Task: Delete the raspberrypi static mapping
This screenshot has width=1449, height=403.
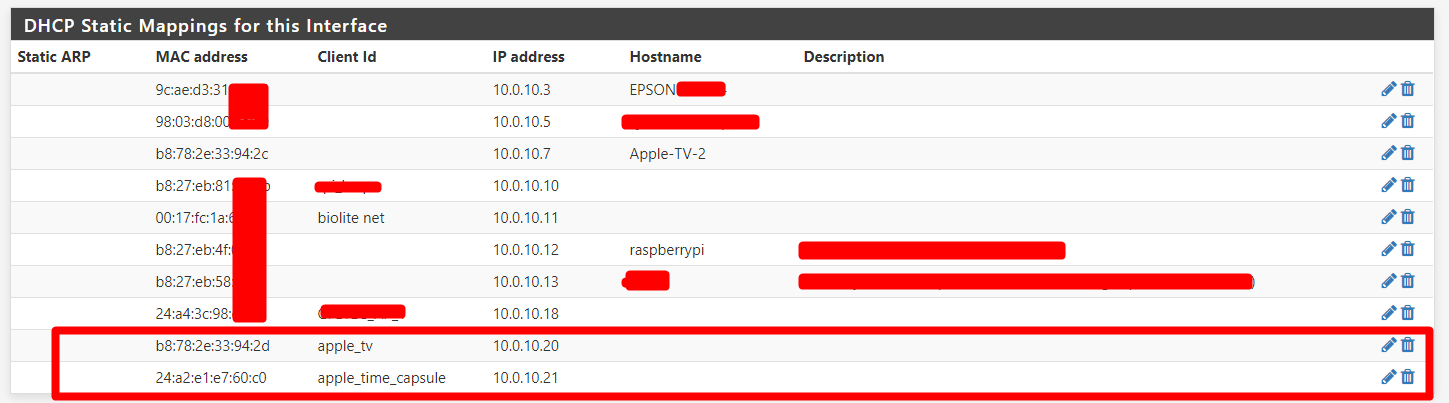Action: [1408, 249]
